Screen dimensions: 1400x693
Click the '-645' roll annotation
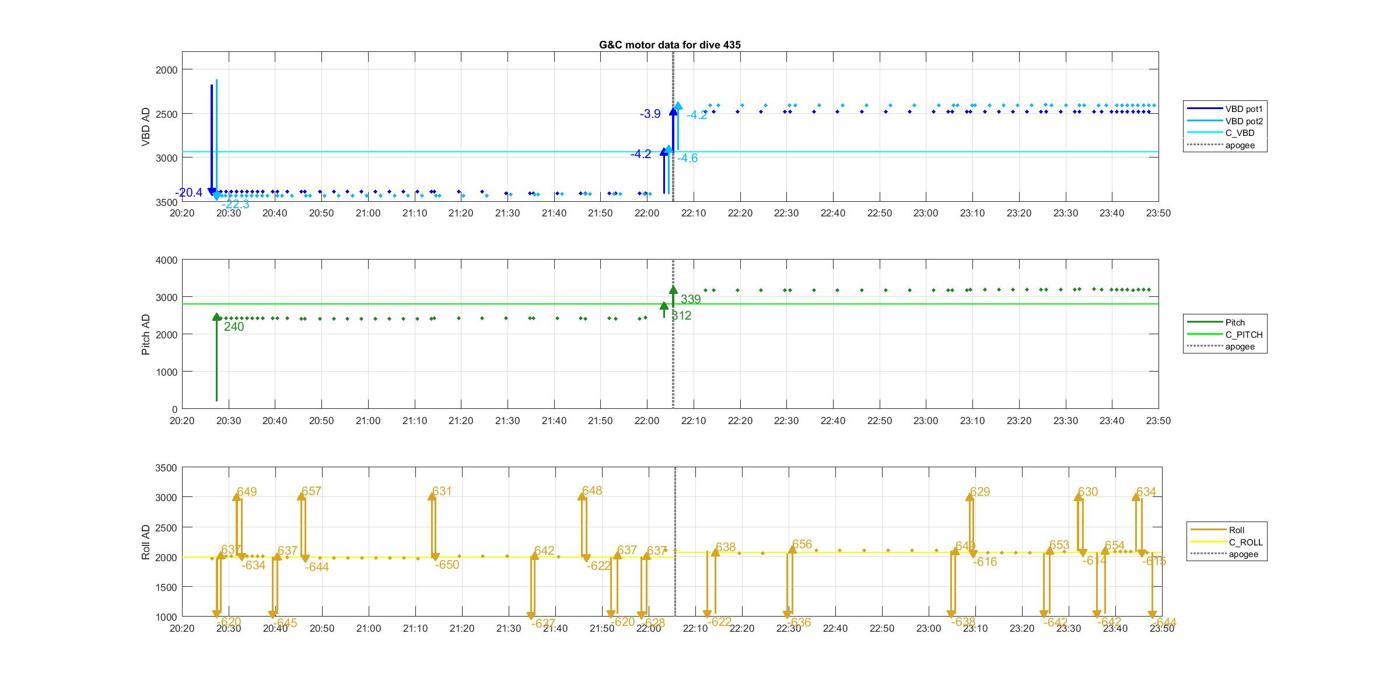click(285, 623)
